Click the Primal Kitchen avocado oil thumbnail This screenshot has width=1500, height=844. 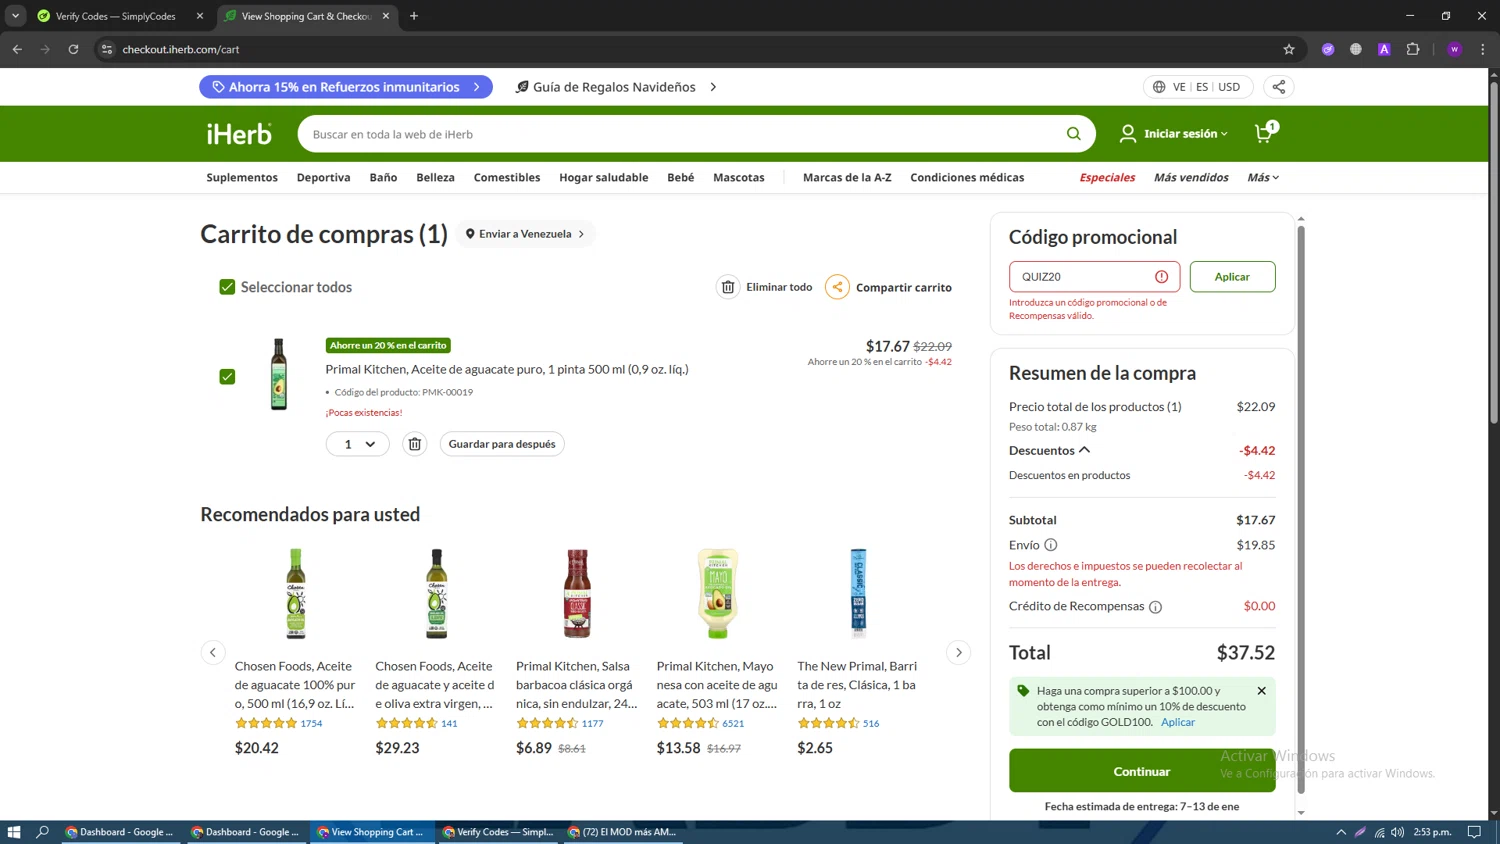point(279,374)
